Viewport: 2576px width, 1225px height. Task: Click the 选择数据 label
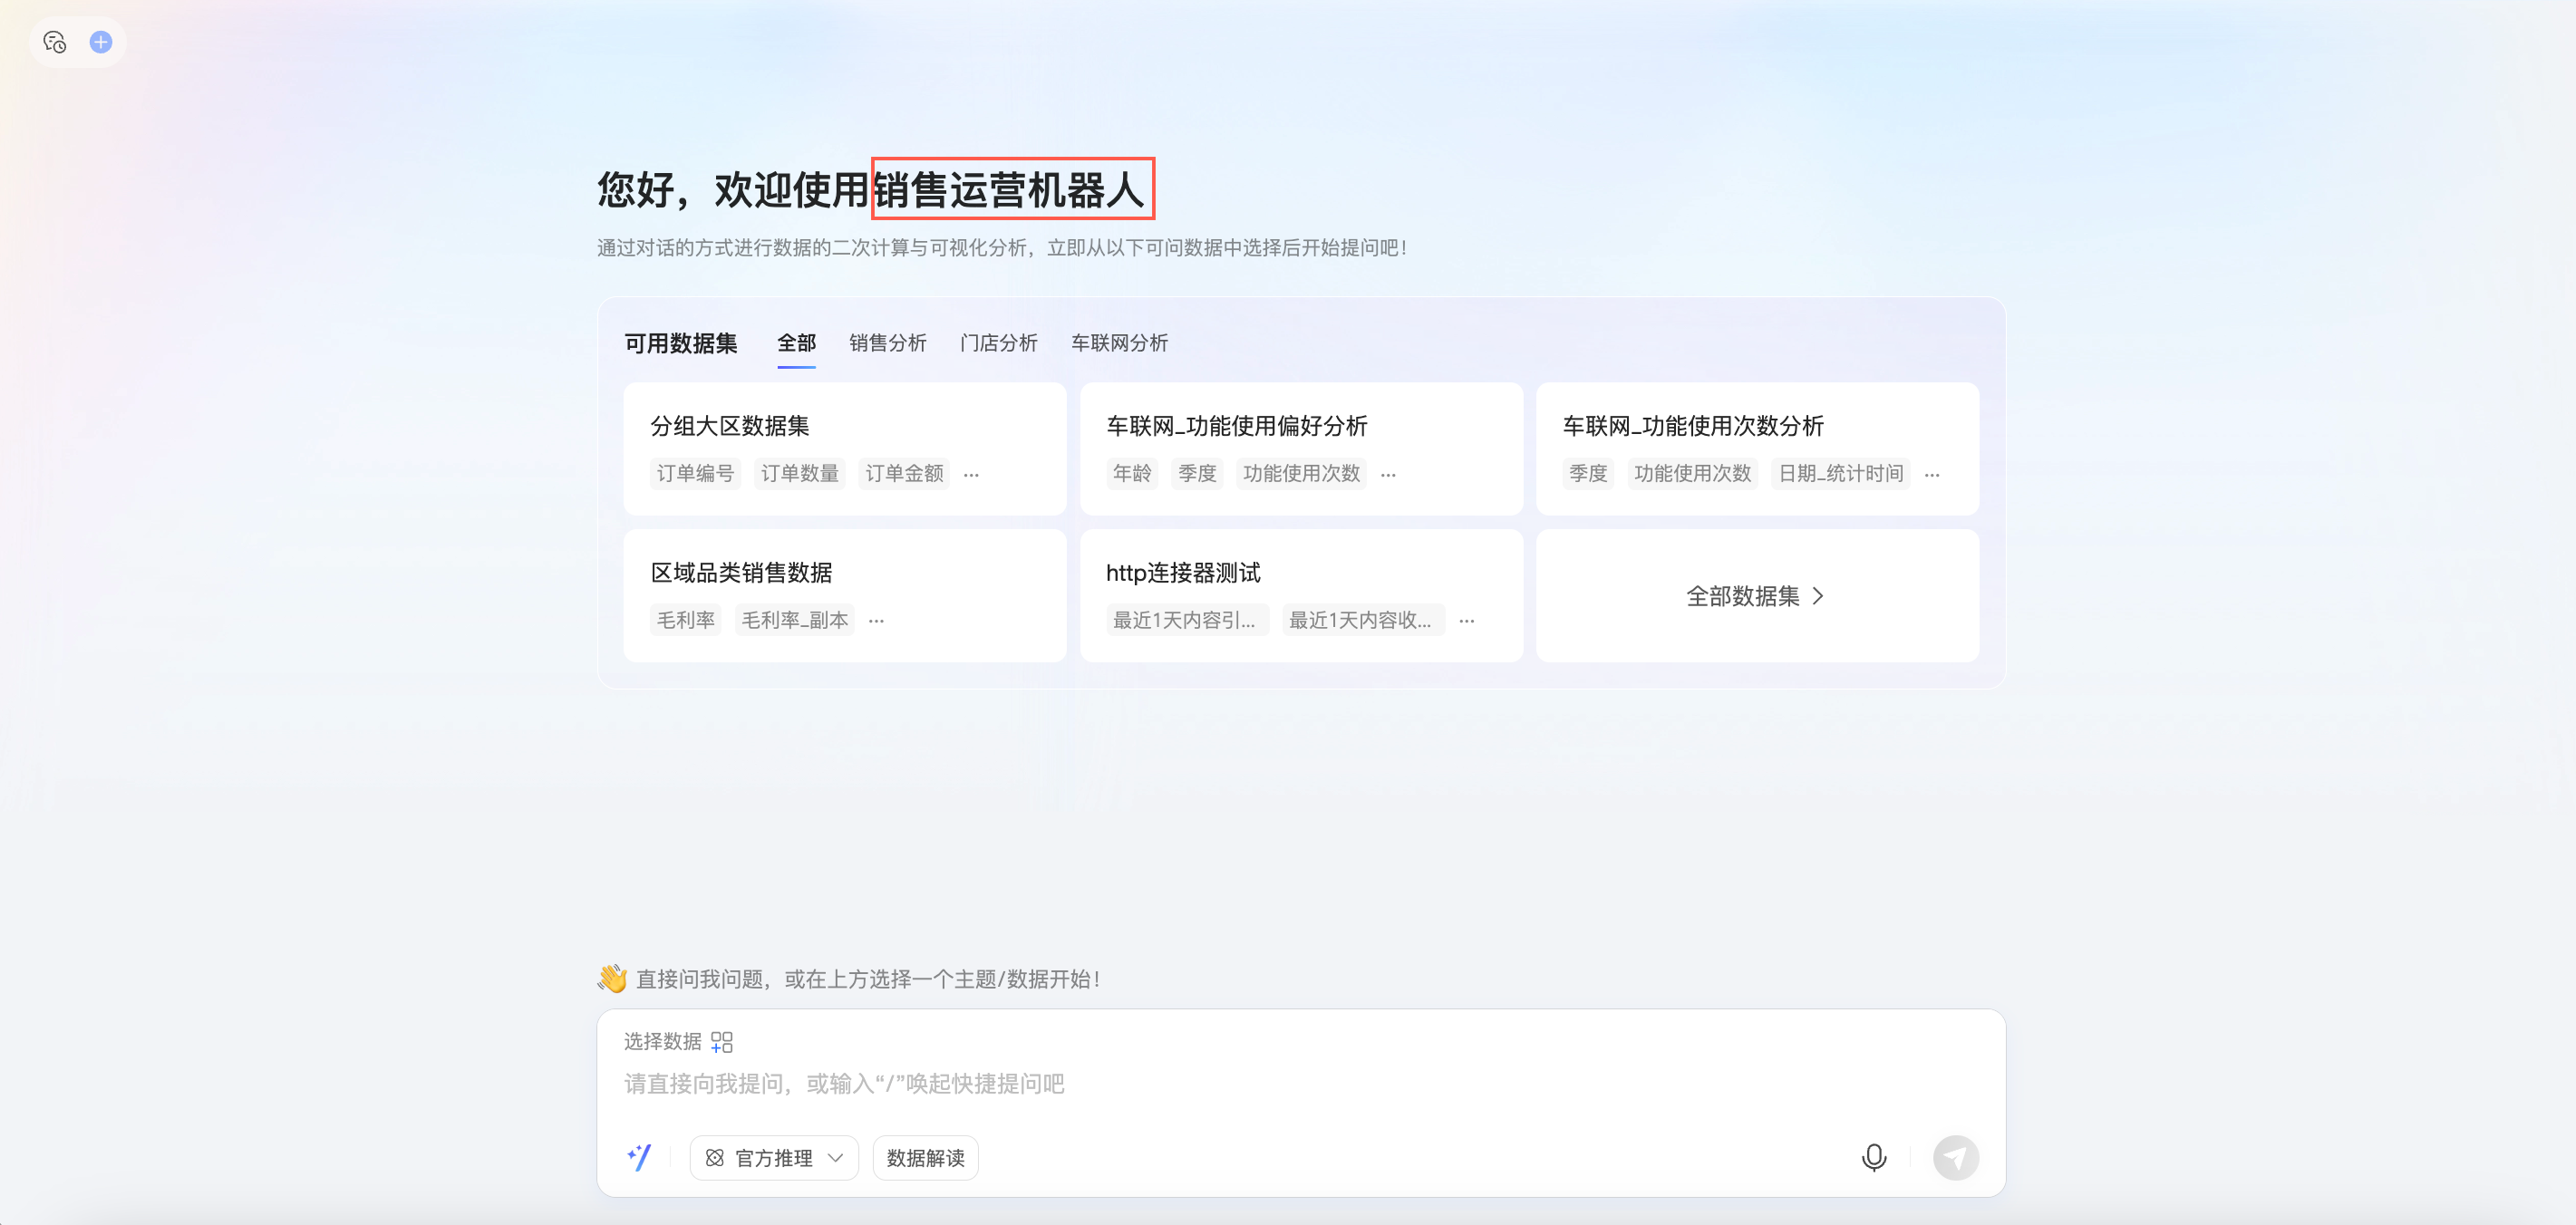(662, 1042)
